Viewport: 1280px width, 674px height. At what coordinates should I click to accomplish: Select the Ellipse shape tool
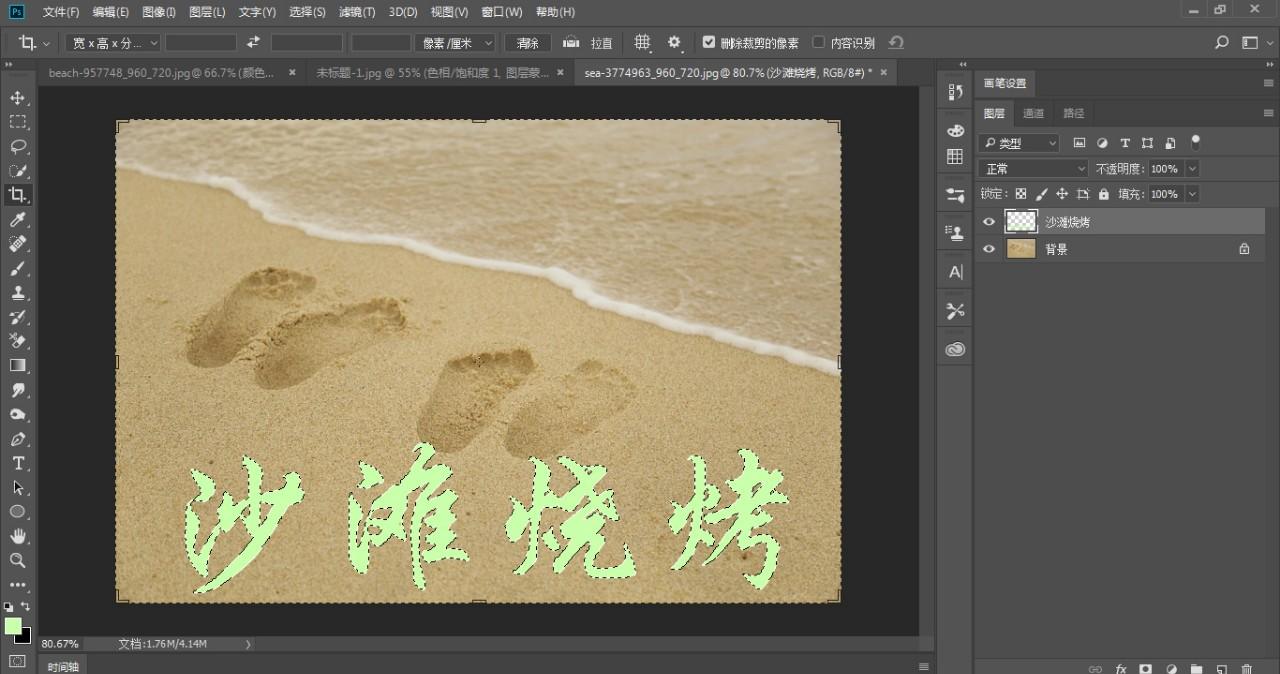point(18,512)
